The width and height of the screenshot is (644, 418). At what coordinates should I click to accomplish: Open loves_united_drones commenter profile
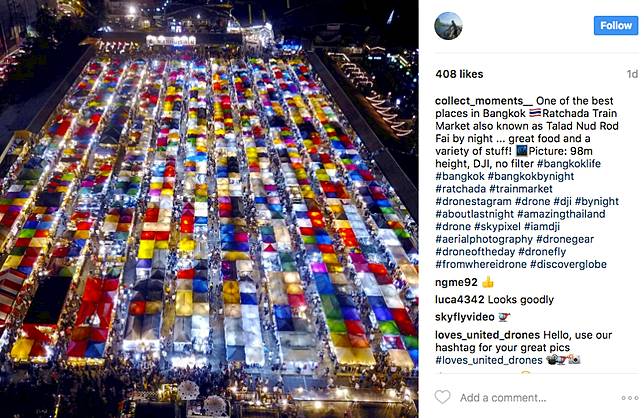(x=487, y=335)
